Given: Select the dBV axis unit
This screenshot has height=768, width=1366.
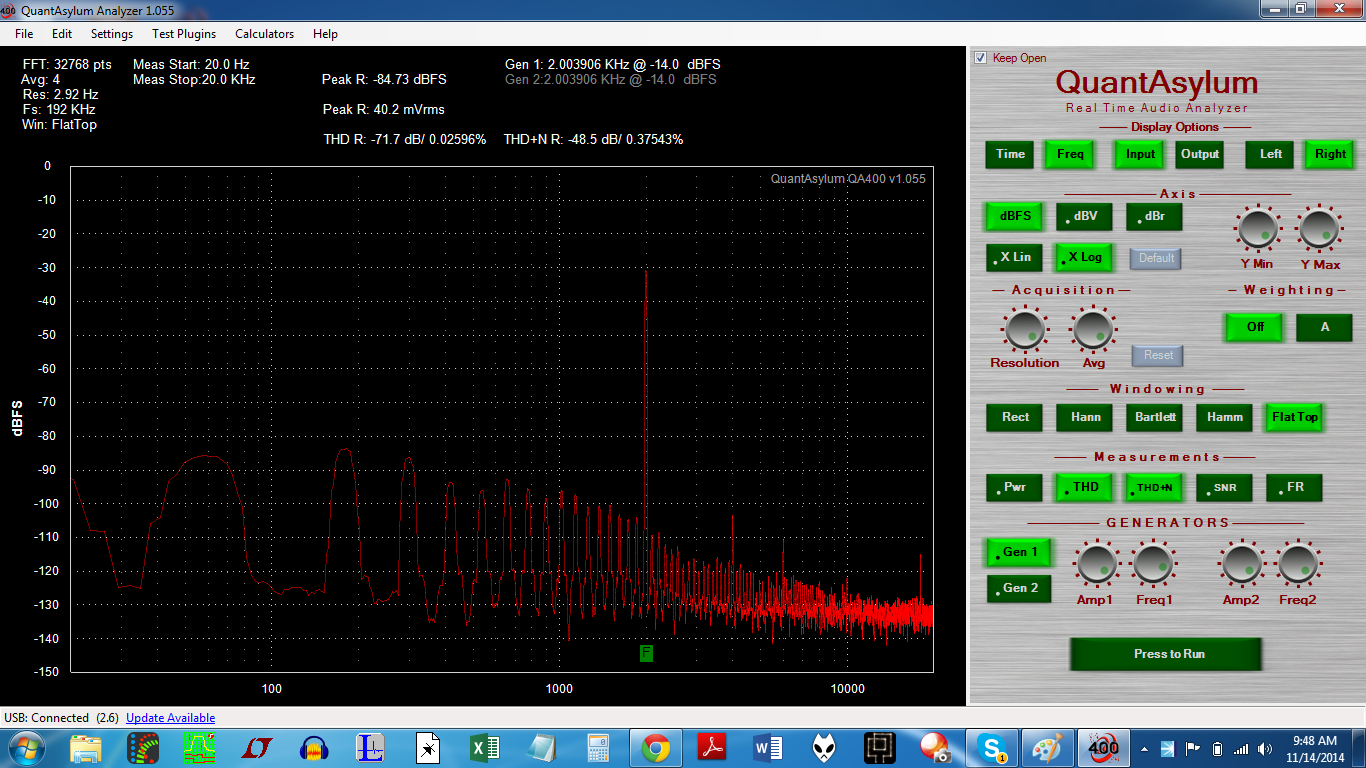Looking at the screenshot, I should point(1084,216).
